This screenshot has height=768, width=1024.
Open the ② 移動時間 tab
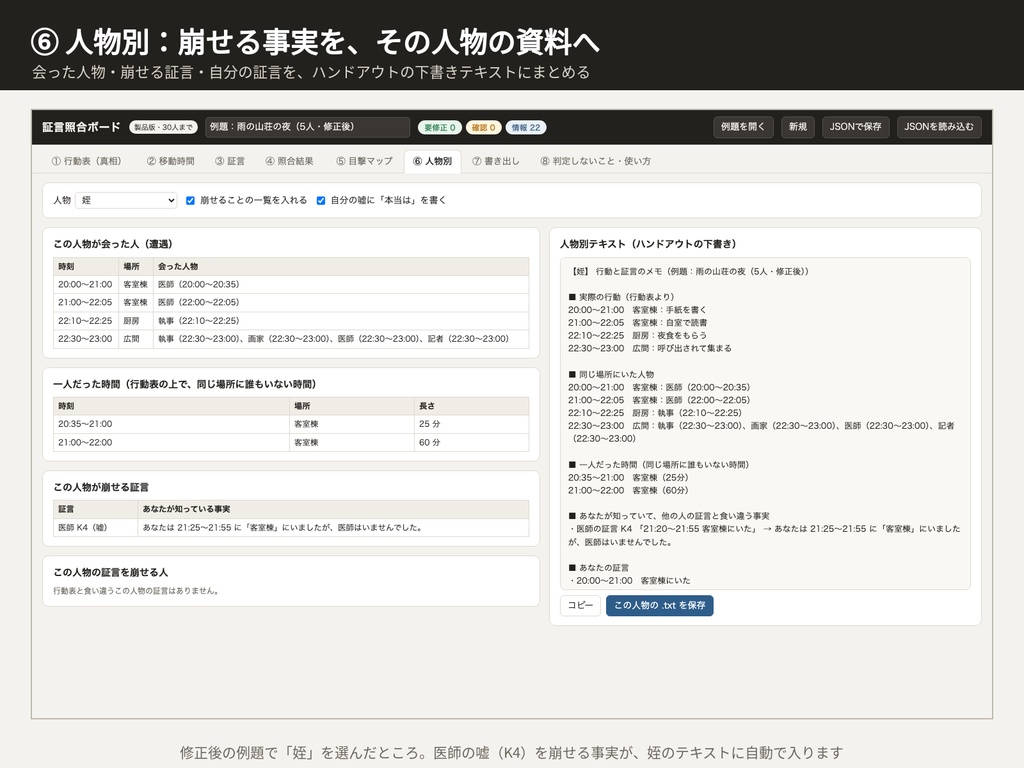[x=170, y=161]
